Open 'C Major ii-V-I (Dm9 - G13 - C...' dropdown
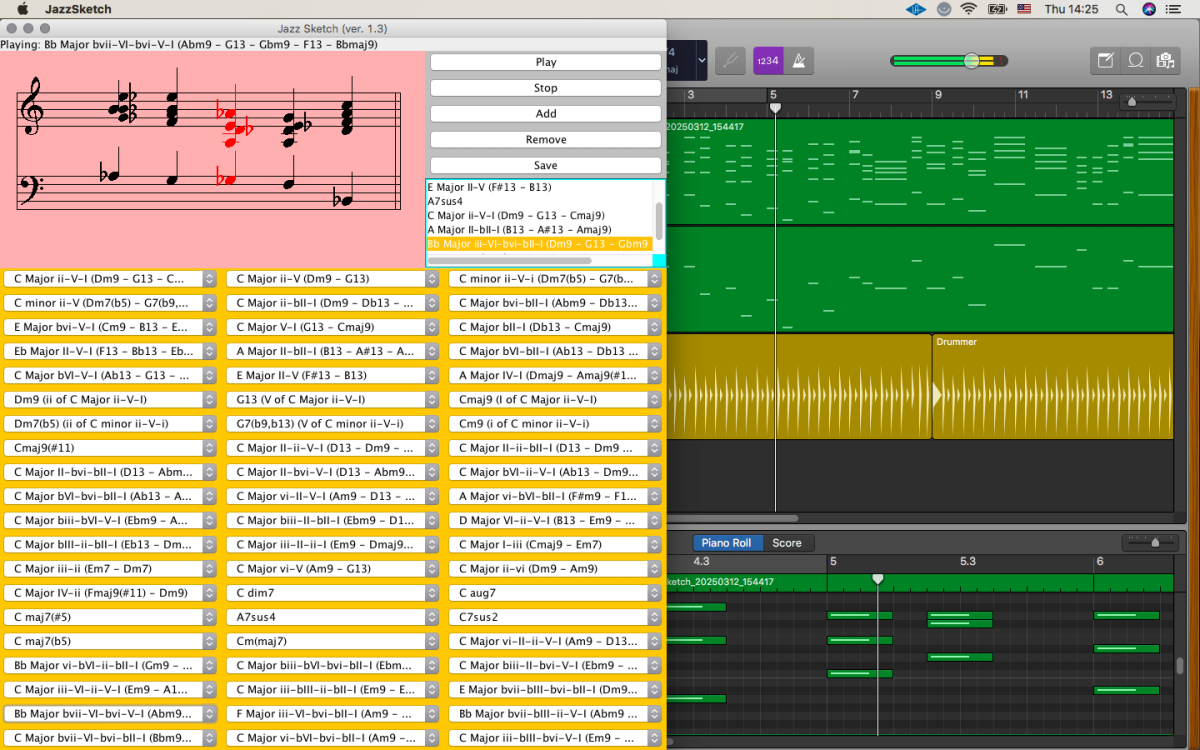Viewport: 1200px width, 750px height. click(x=111, y=279)
